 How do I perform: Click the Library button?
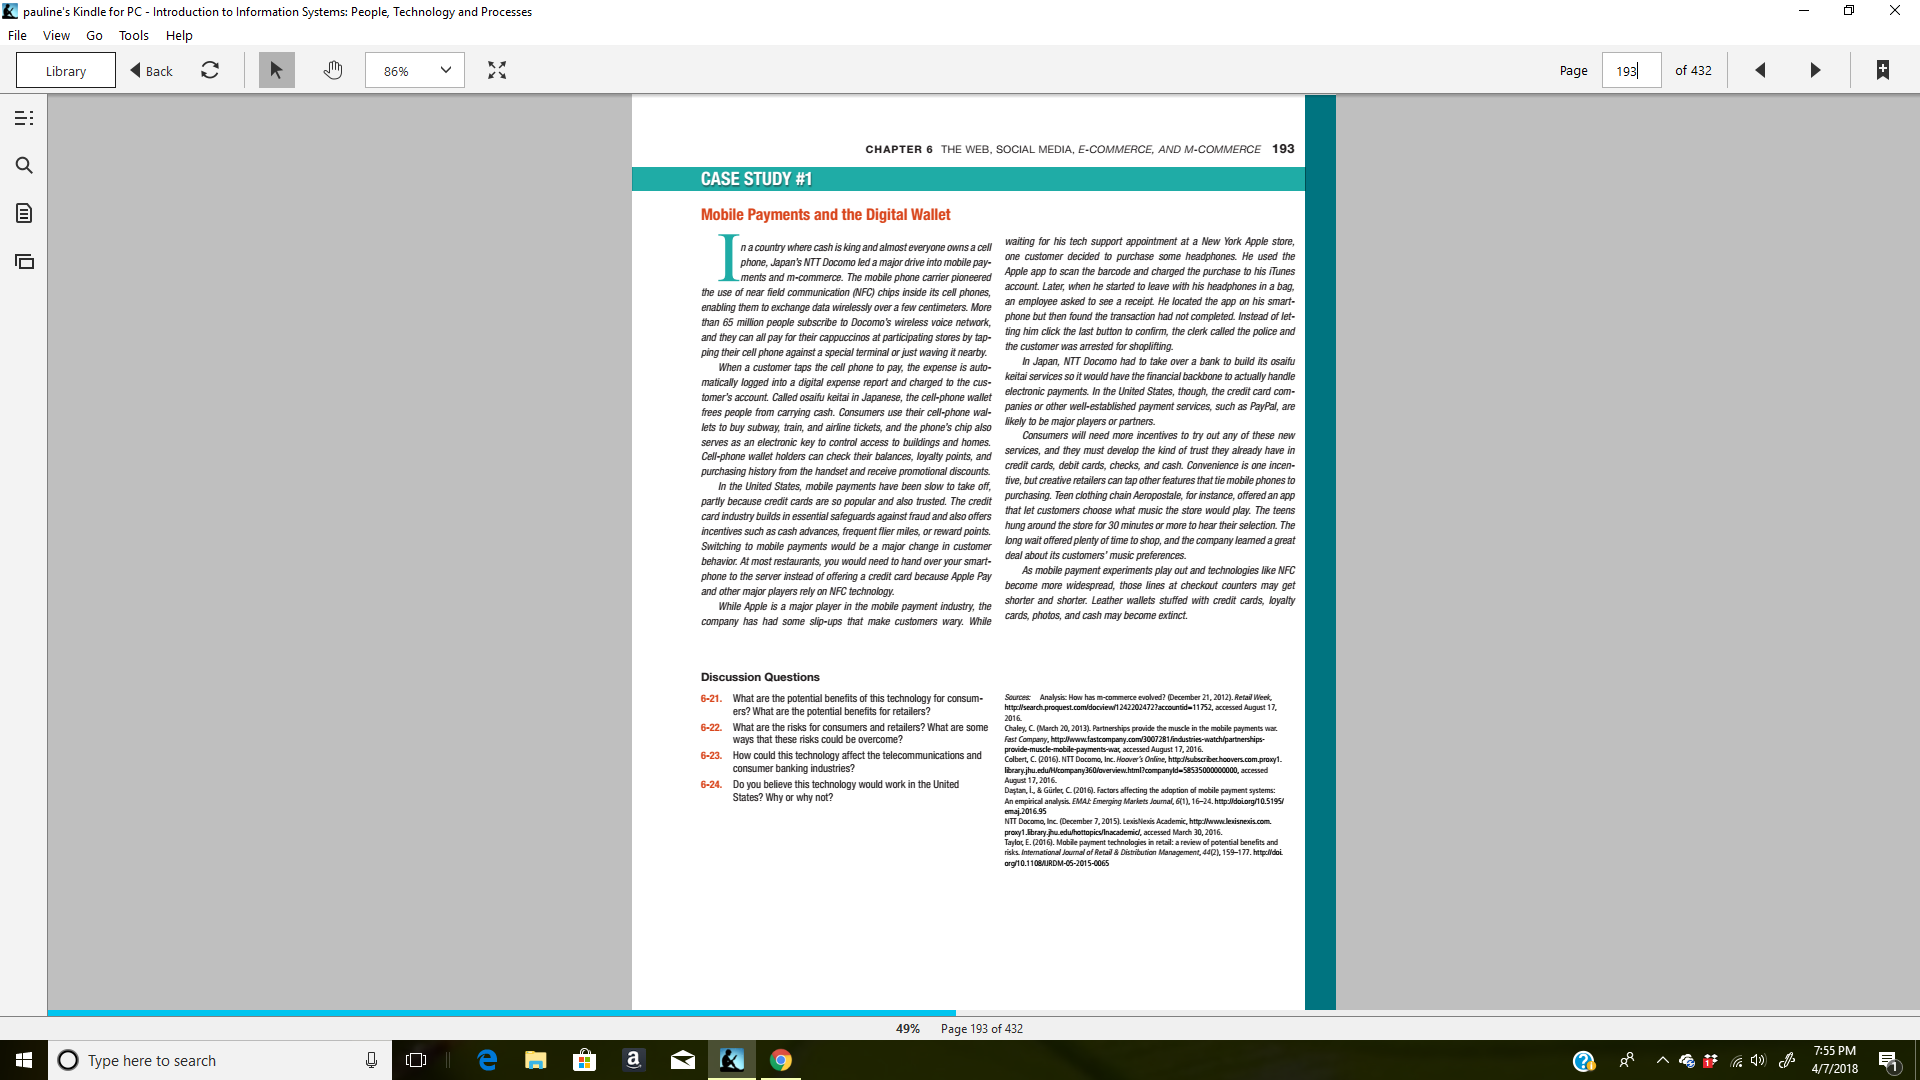coord(66,71)
